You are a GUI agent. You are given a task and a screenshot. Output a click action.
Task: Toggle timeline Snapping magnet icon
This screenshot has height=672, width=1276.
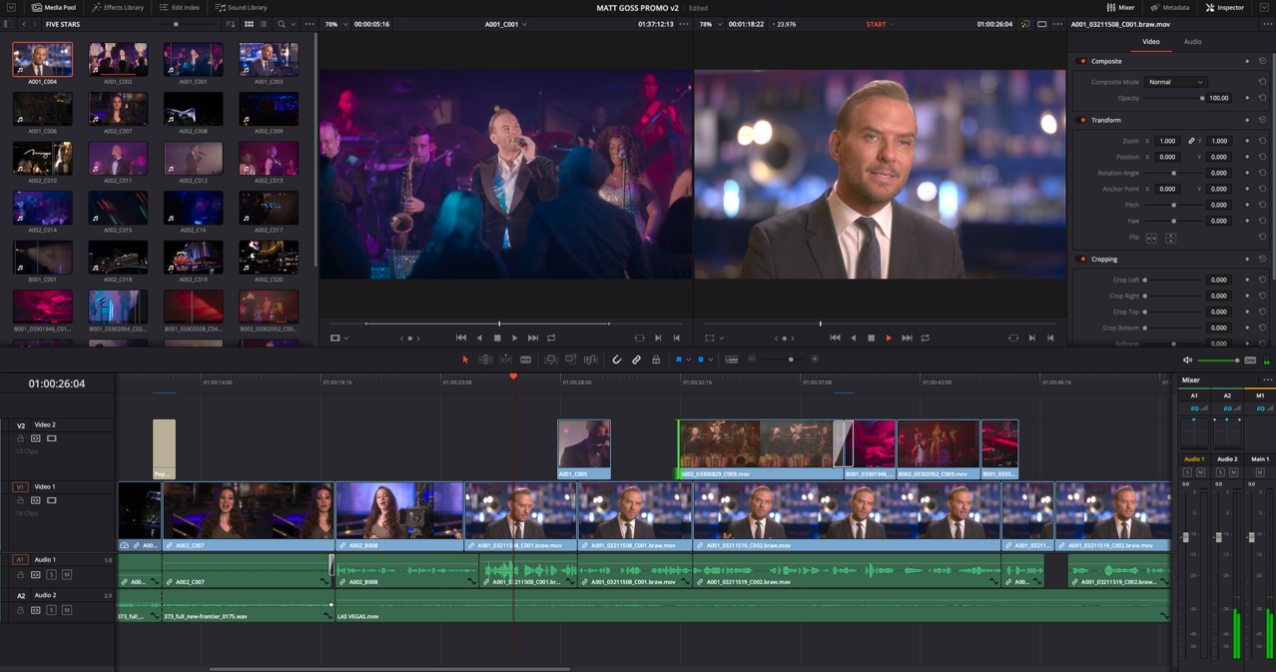tap(617, 359)
